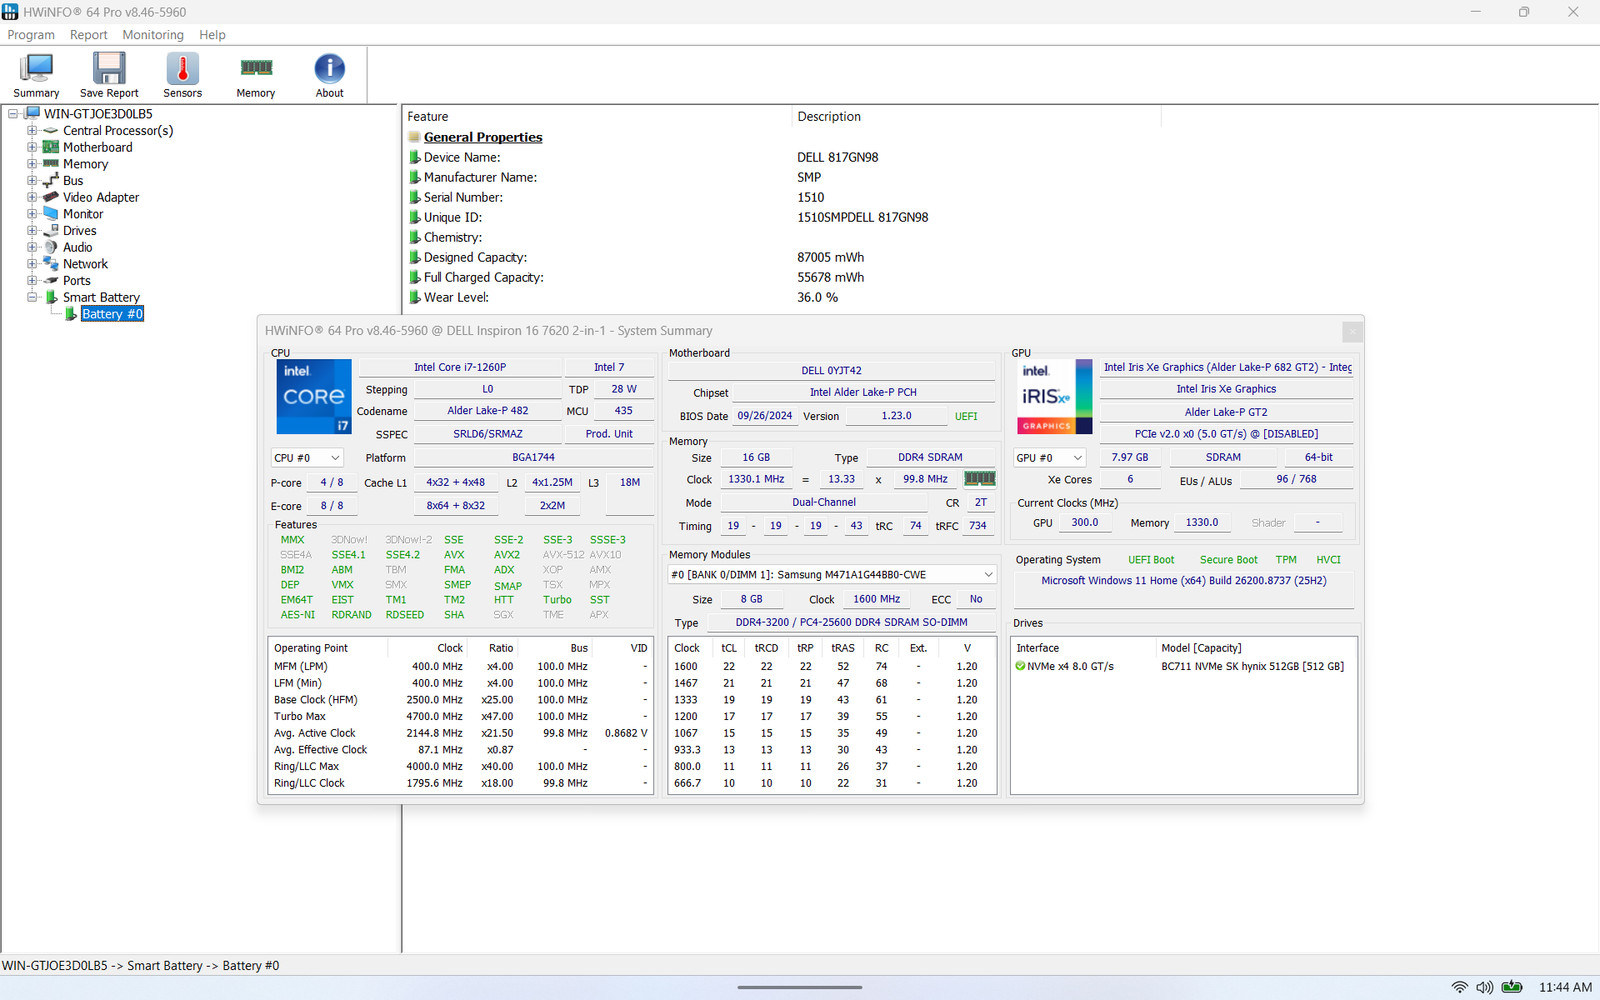The width and height of the screenshot is (1600, 1000).
Task: Click the Prod. Unit field
Action: [609, 434]
